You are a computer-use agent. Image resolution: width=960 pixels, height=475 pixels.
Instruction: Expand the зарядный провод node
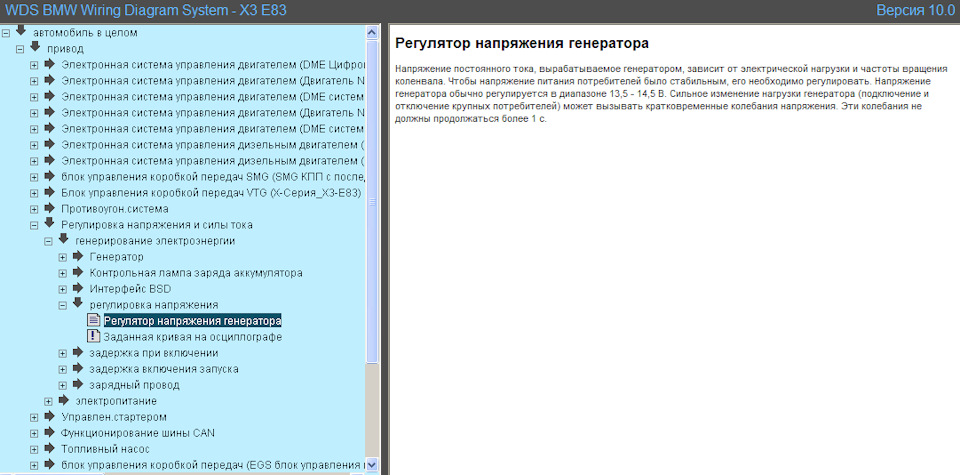(62, 386)
